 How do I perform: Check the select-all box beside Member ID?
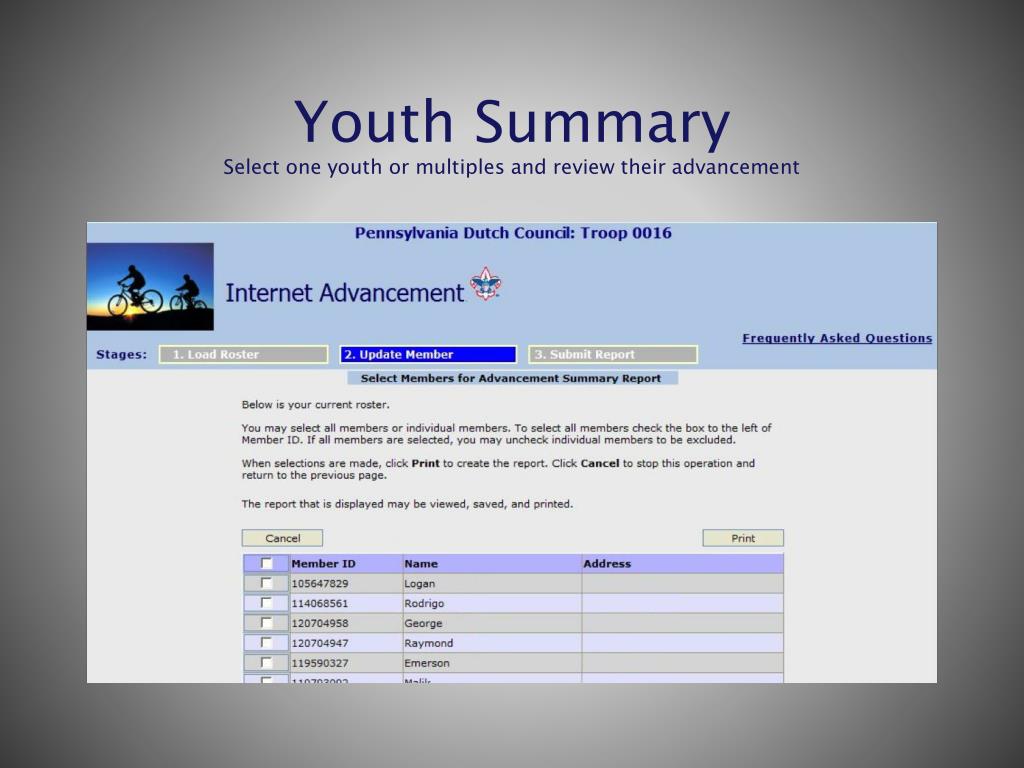pos(266,563)
